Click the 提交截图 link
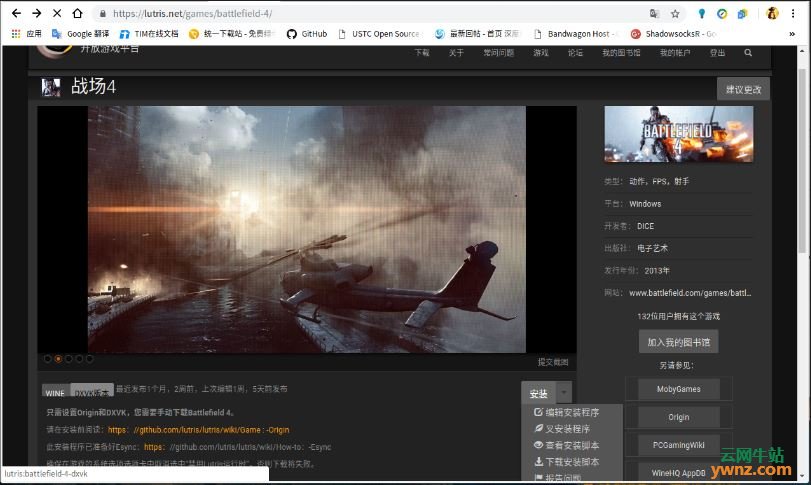Screen dimensions: 811x485 553,362
